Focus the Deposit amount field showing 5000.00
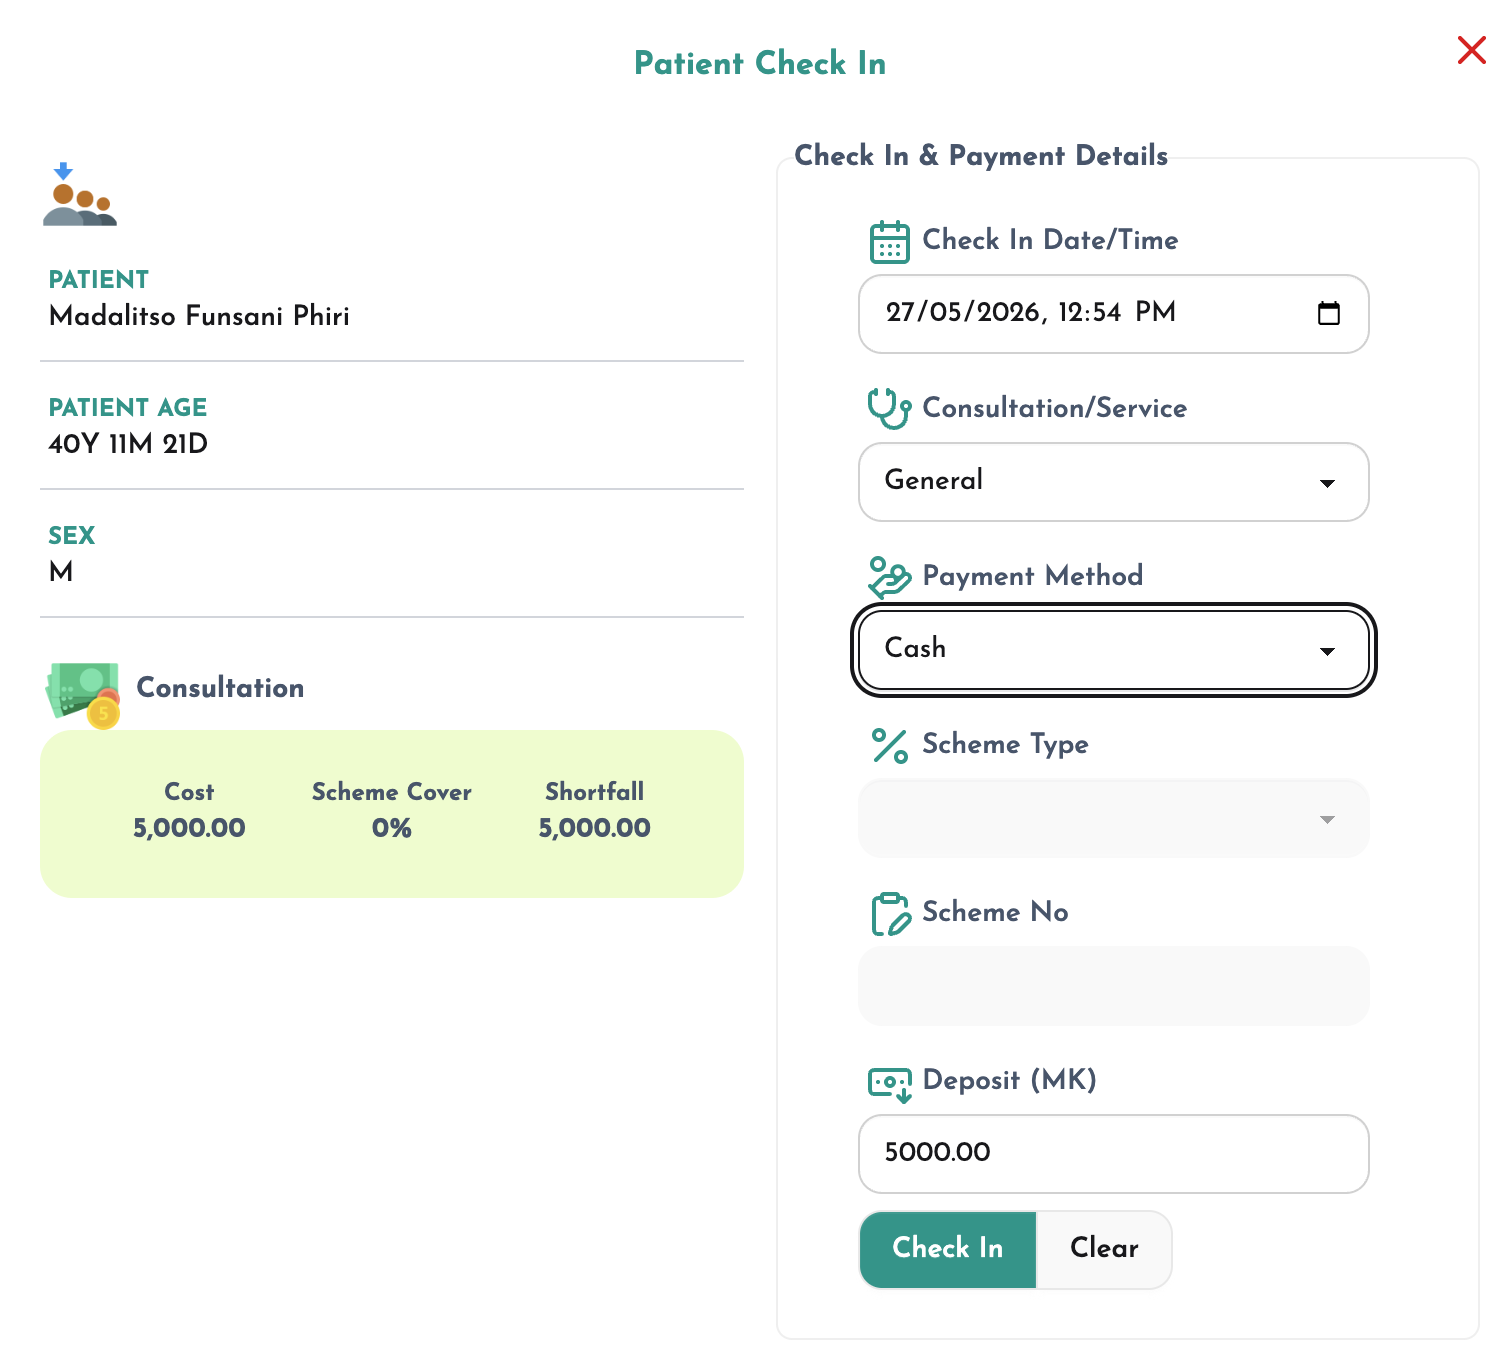The width and height of the screenshot is (1504, 1350). tap(1113, 1154)
